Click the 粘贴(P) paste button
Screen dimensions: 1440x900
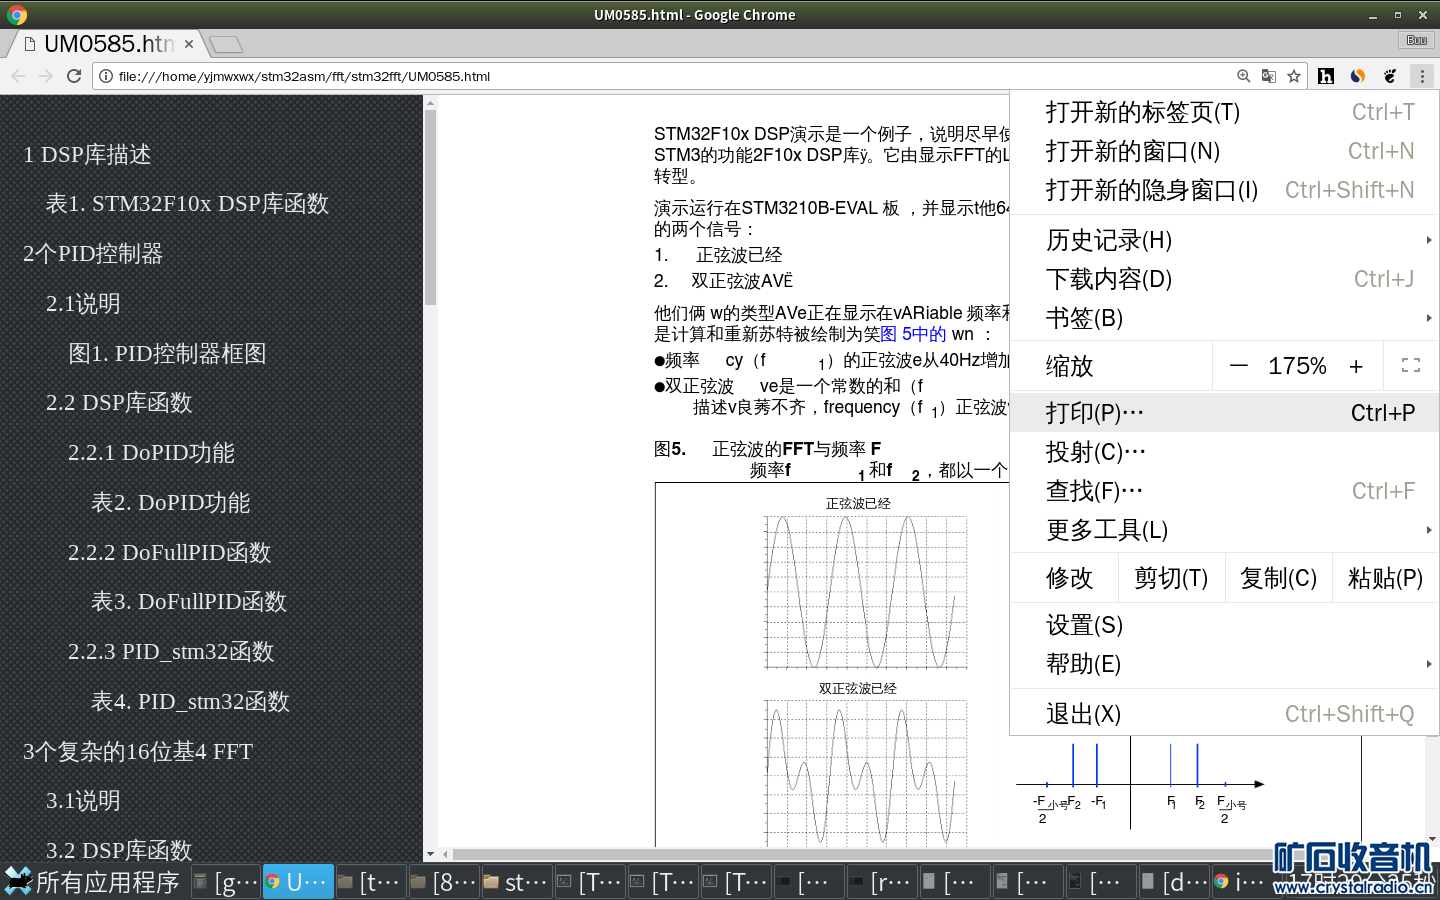tap(1385, 578)
